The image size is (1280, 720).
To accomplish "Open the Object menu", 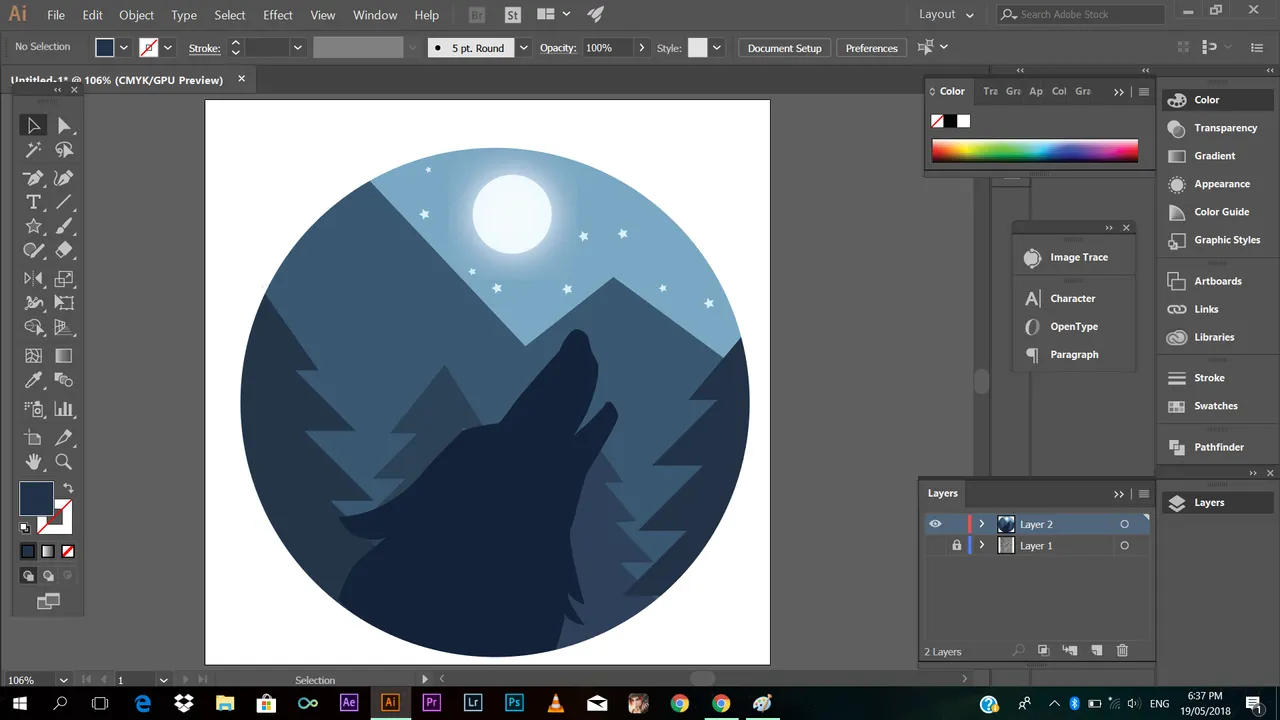I will [x=136, y=15].
